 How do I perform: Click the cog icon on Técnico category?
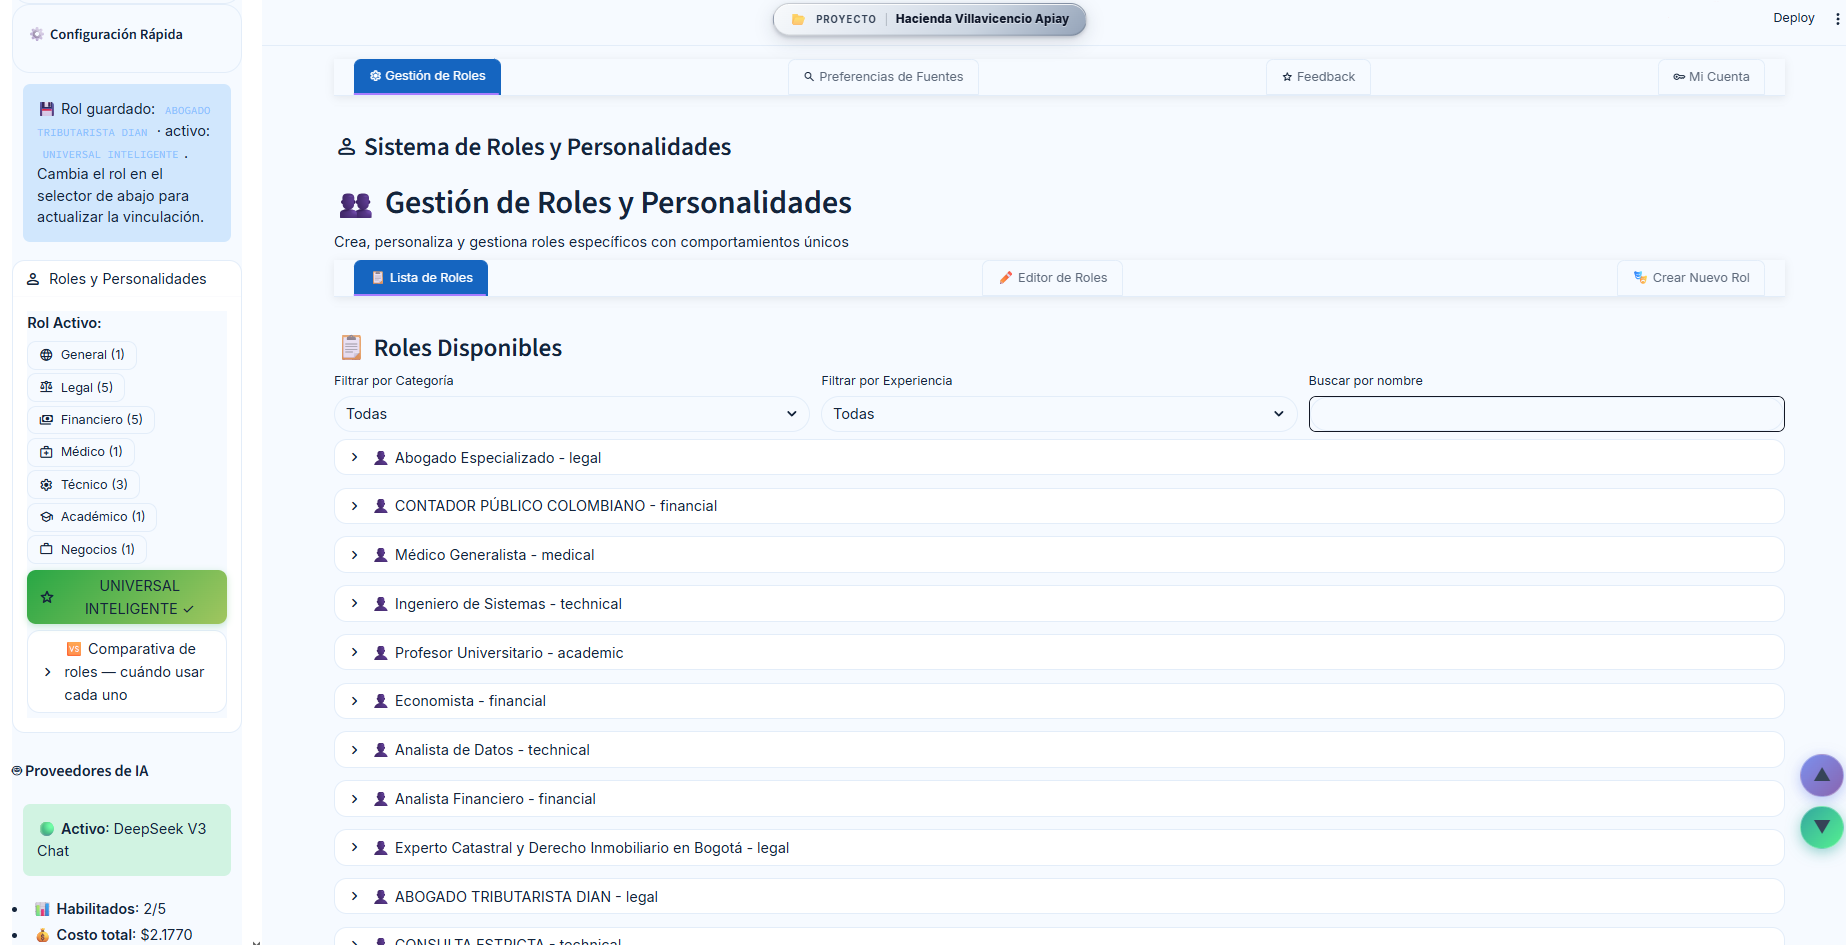46,485
